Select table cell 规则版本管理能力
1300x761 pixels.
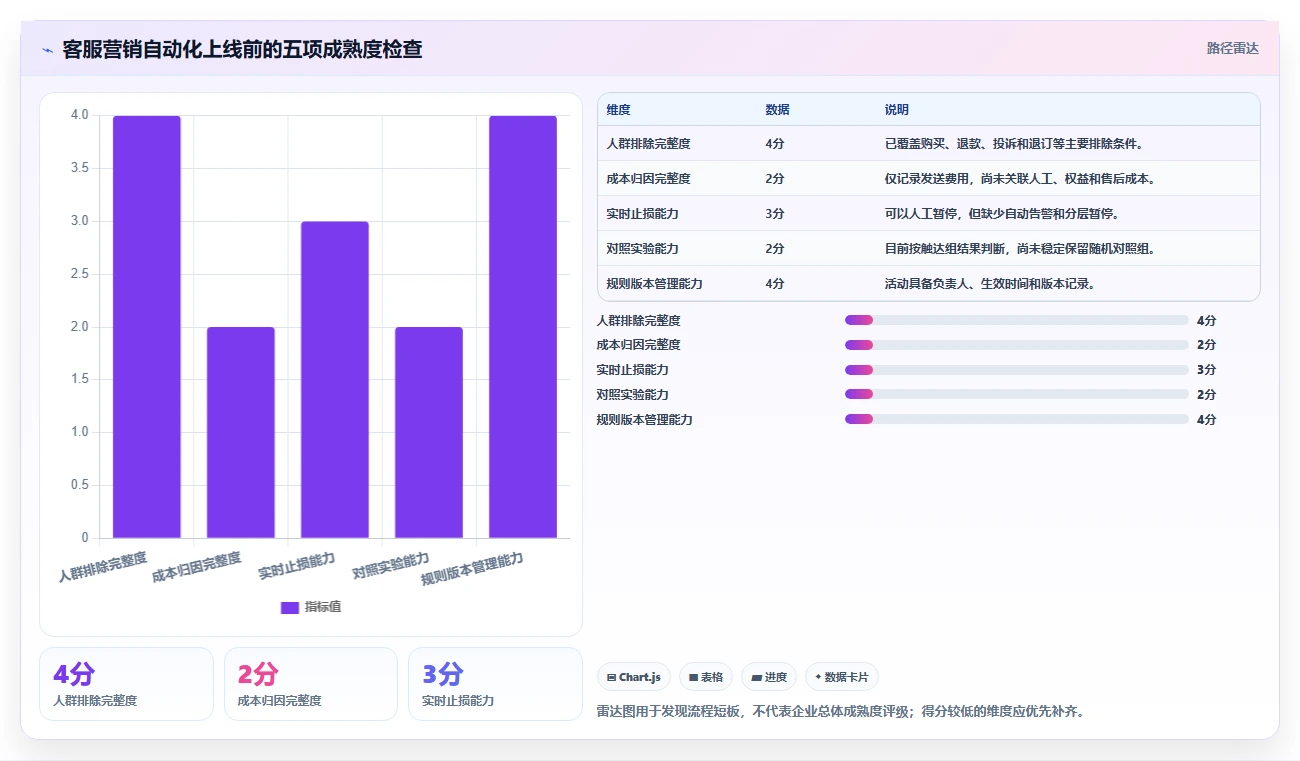(x=654, y=284)
